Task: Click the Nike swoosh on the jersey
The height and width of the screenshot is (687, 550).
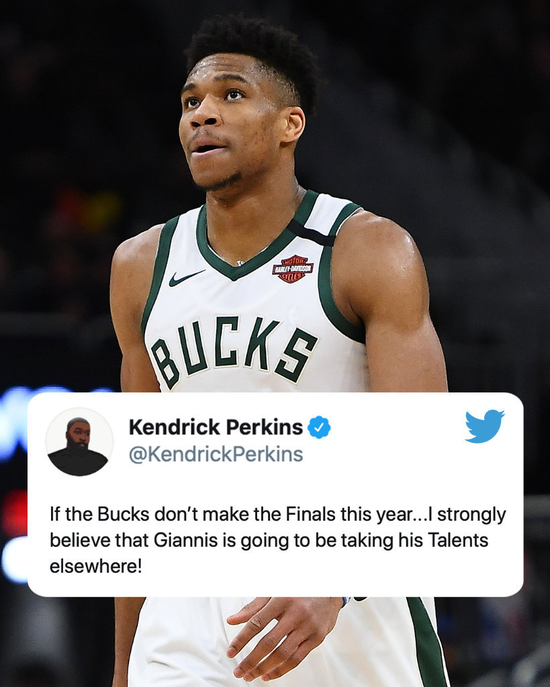Action: click(x=186, y=278)
